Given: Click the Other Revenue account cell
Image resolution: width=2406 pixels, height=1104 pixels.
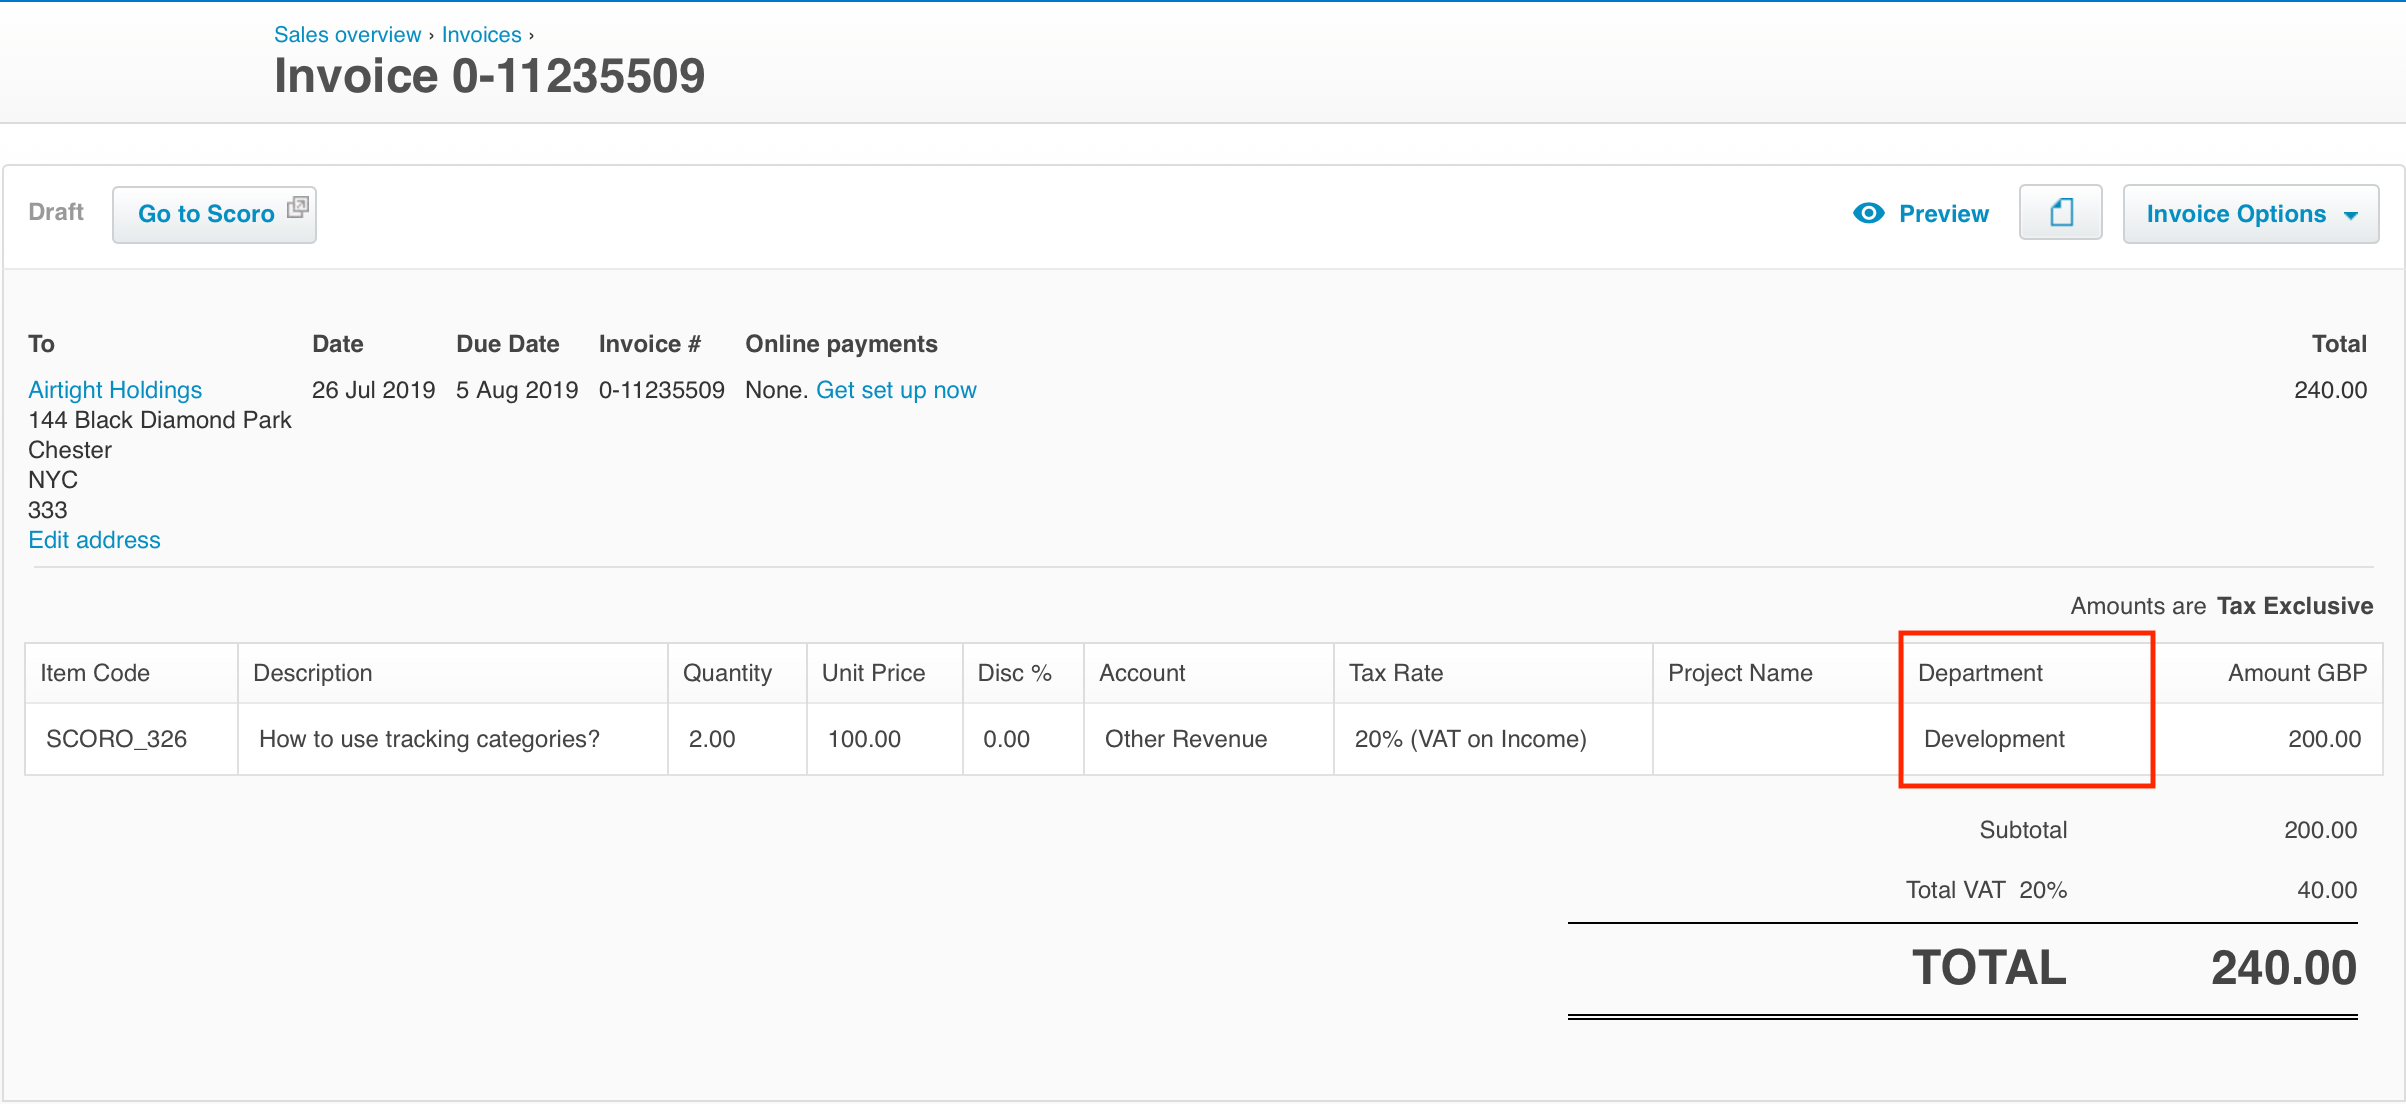Looking at the screenshot, I should (1208, 739).
